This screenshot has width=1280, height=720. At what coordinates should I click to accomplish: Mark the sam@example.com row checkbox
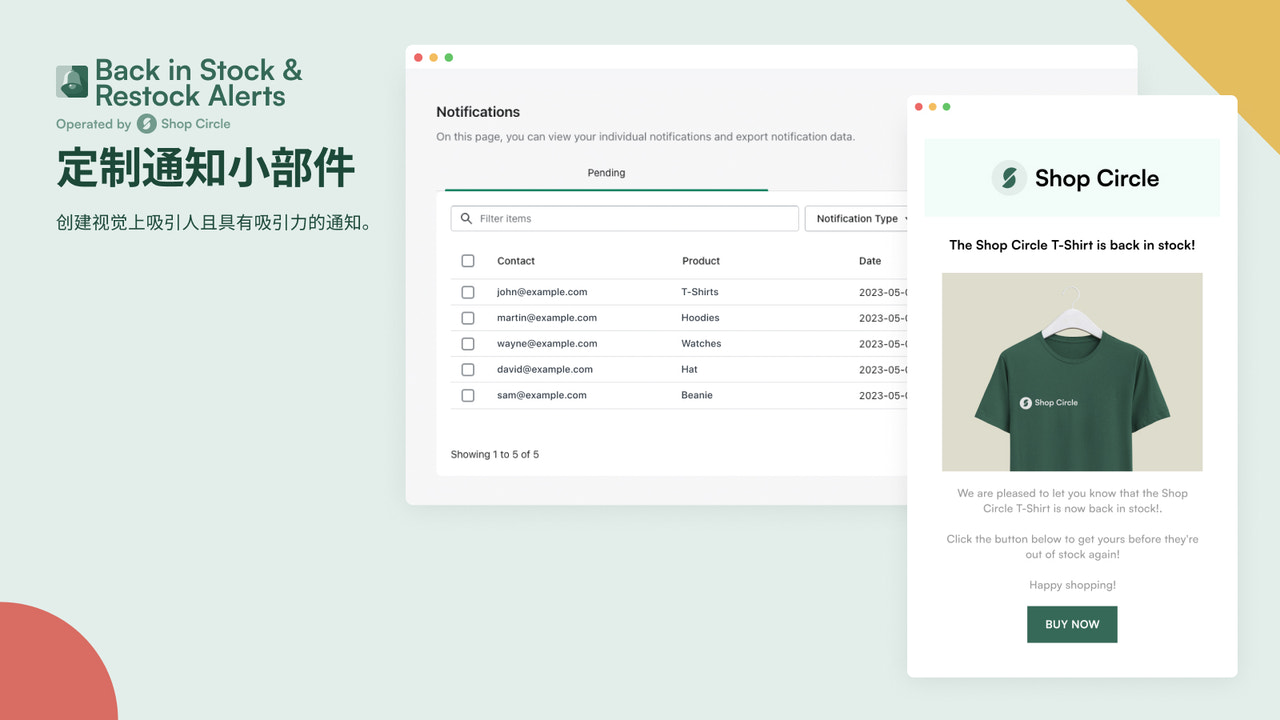[x=468, y=396]
